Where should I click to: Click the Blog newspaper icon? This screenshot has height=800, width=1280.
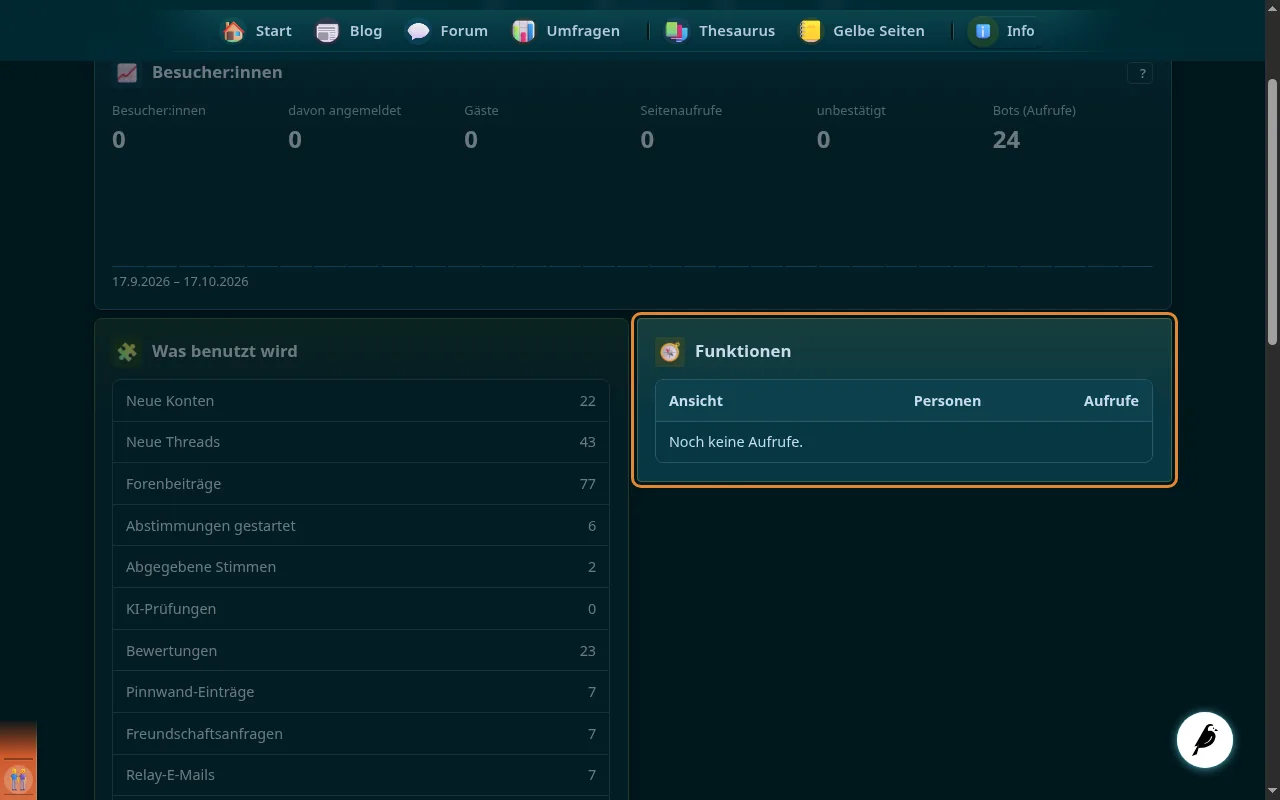pyautogui.click(x=327, y=31)
